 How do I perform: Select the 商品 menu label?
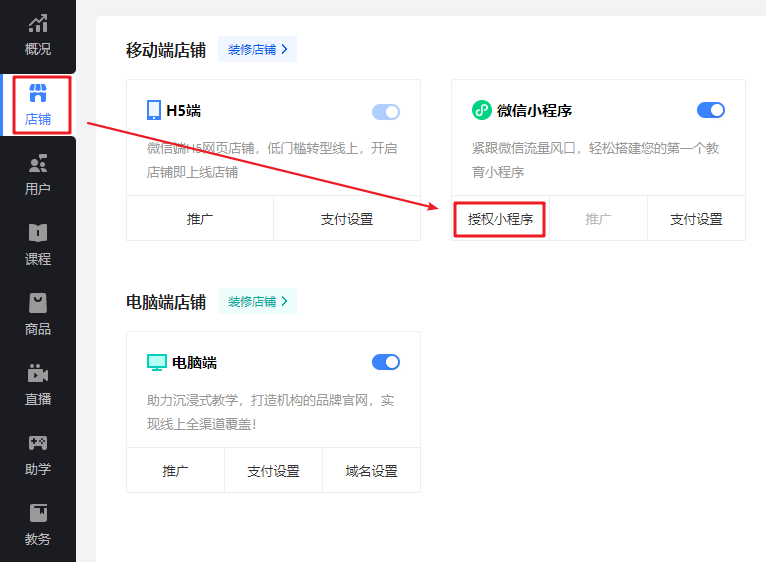(x=38, y=329)
